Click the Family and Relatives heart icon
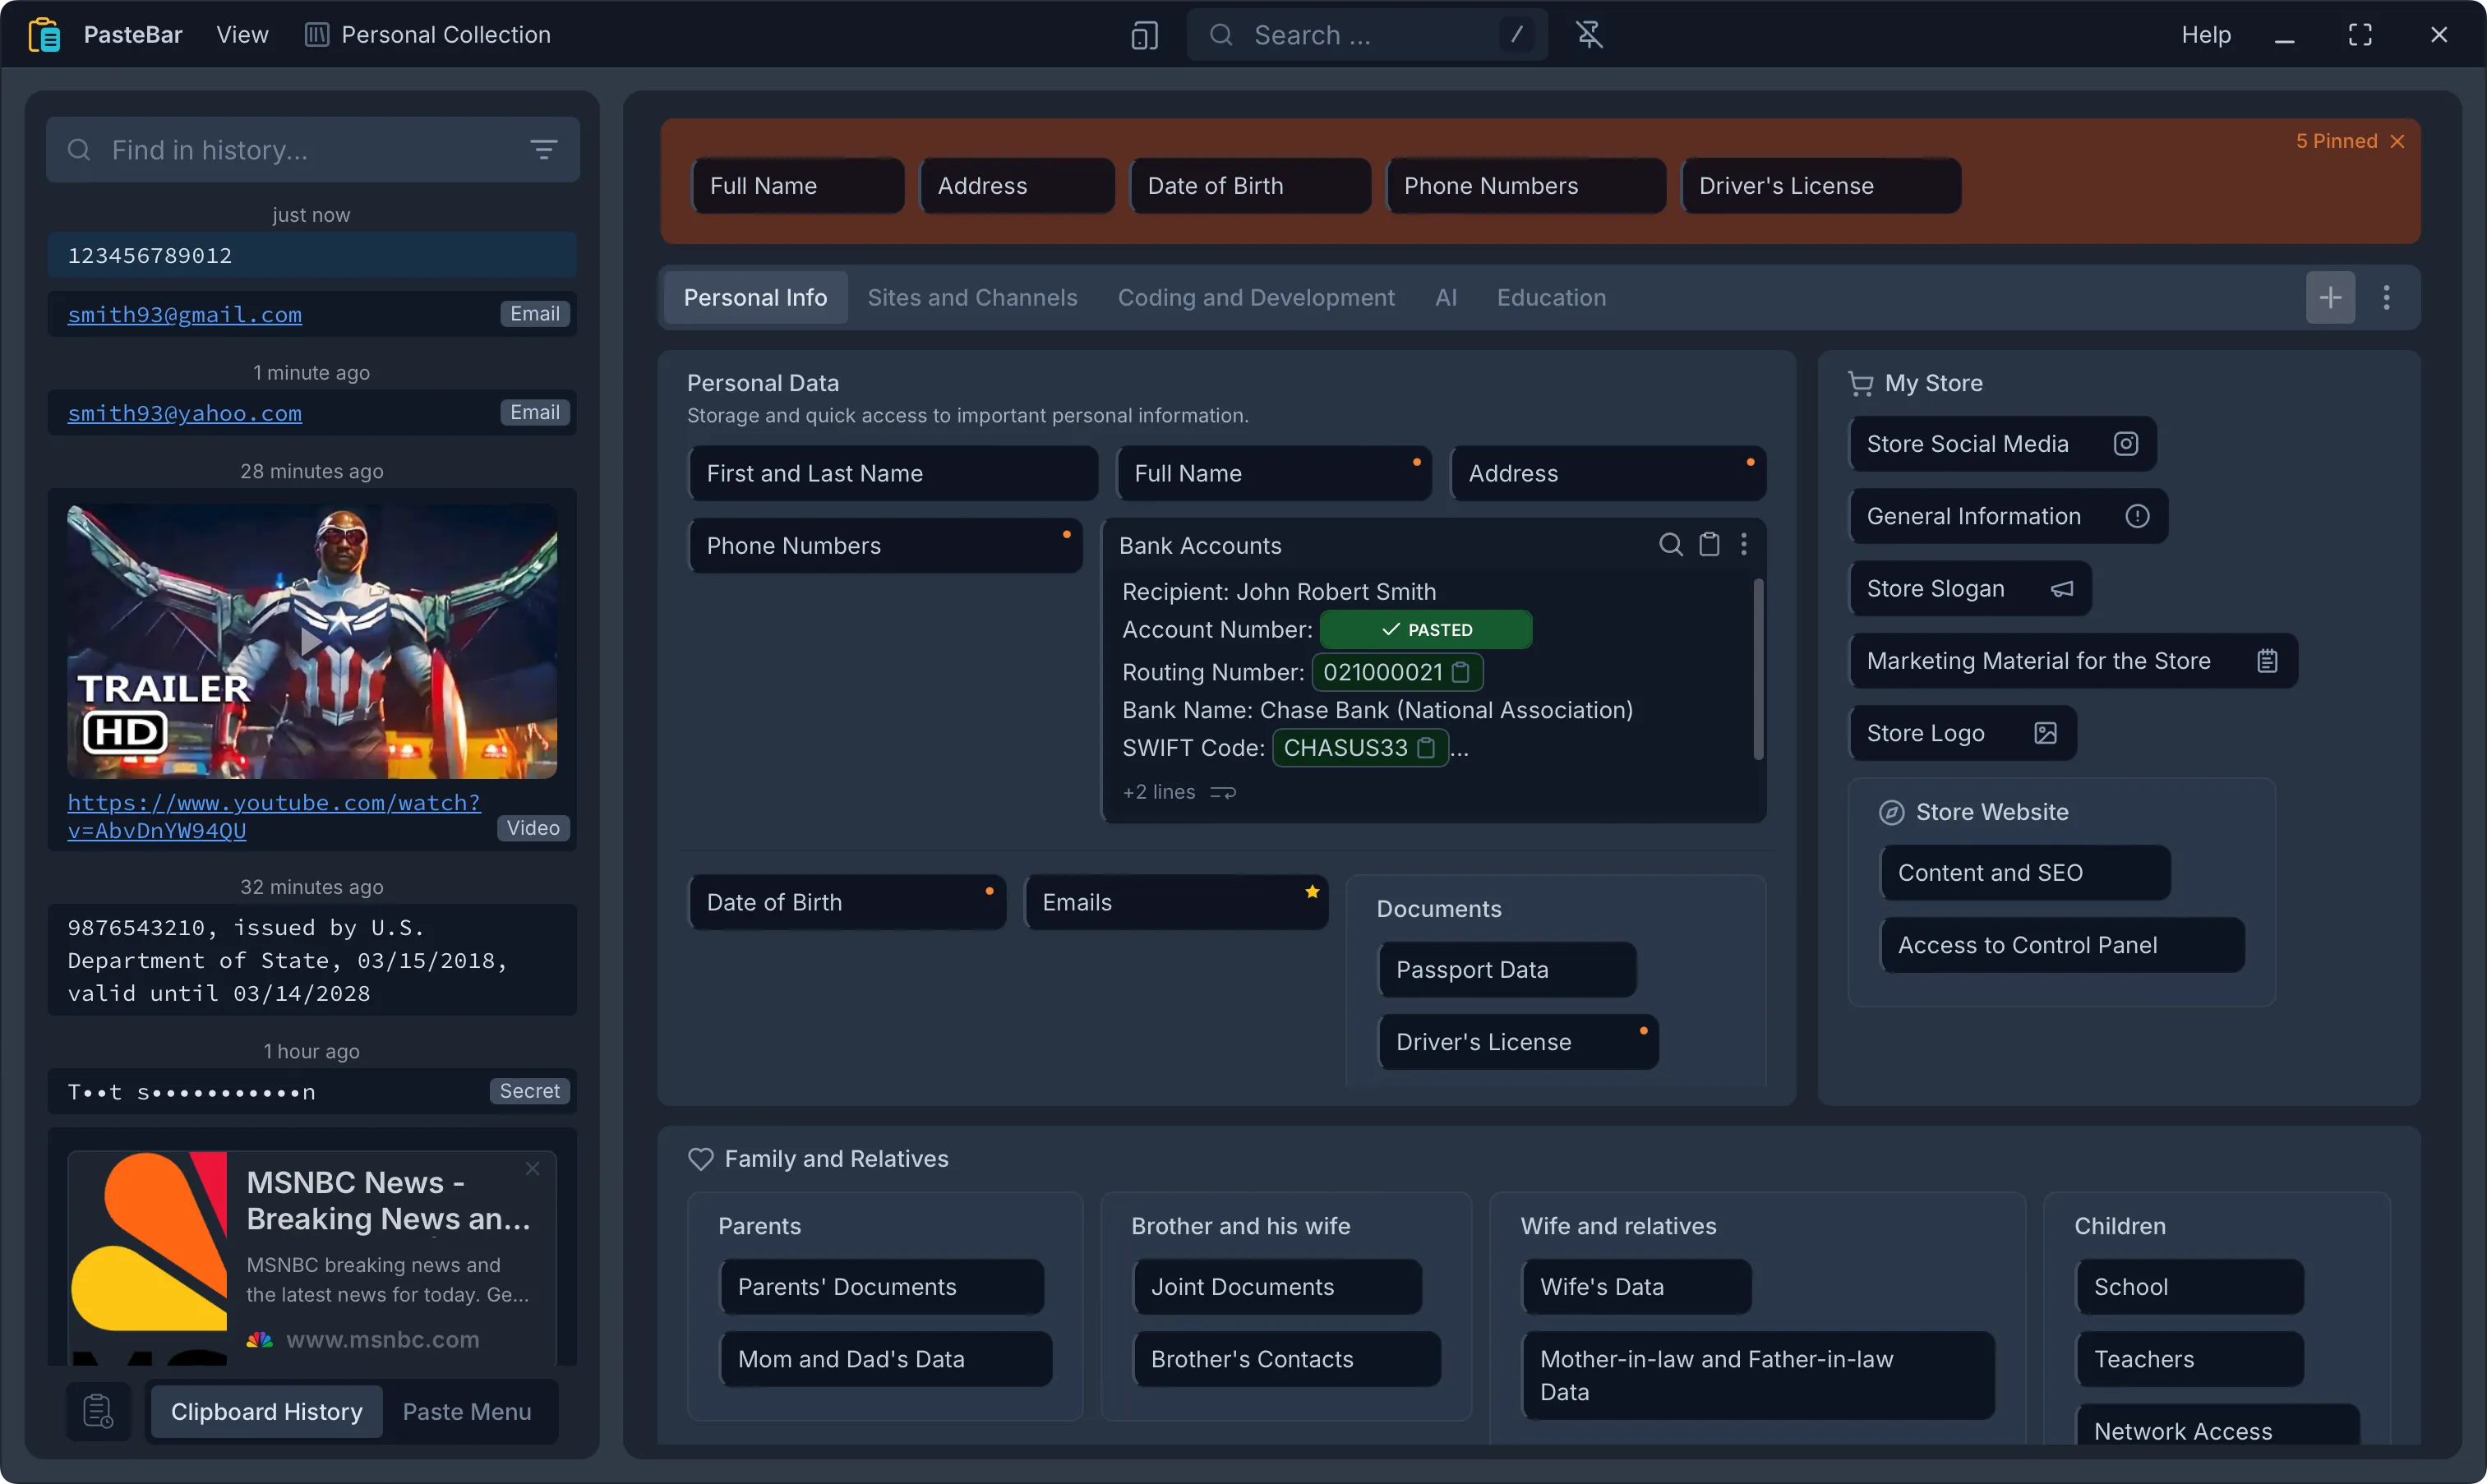The width and height of the screenshot is (2487, 1484). 700,1159
